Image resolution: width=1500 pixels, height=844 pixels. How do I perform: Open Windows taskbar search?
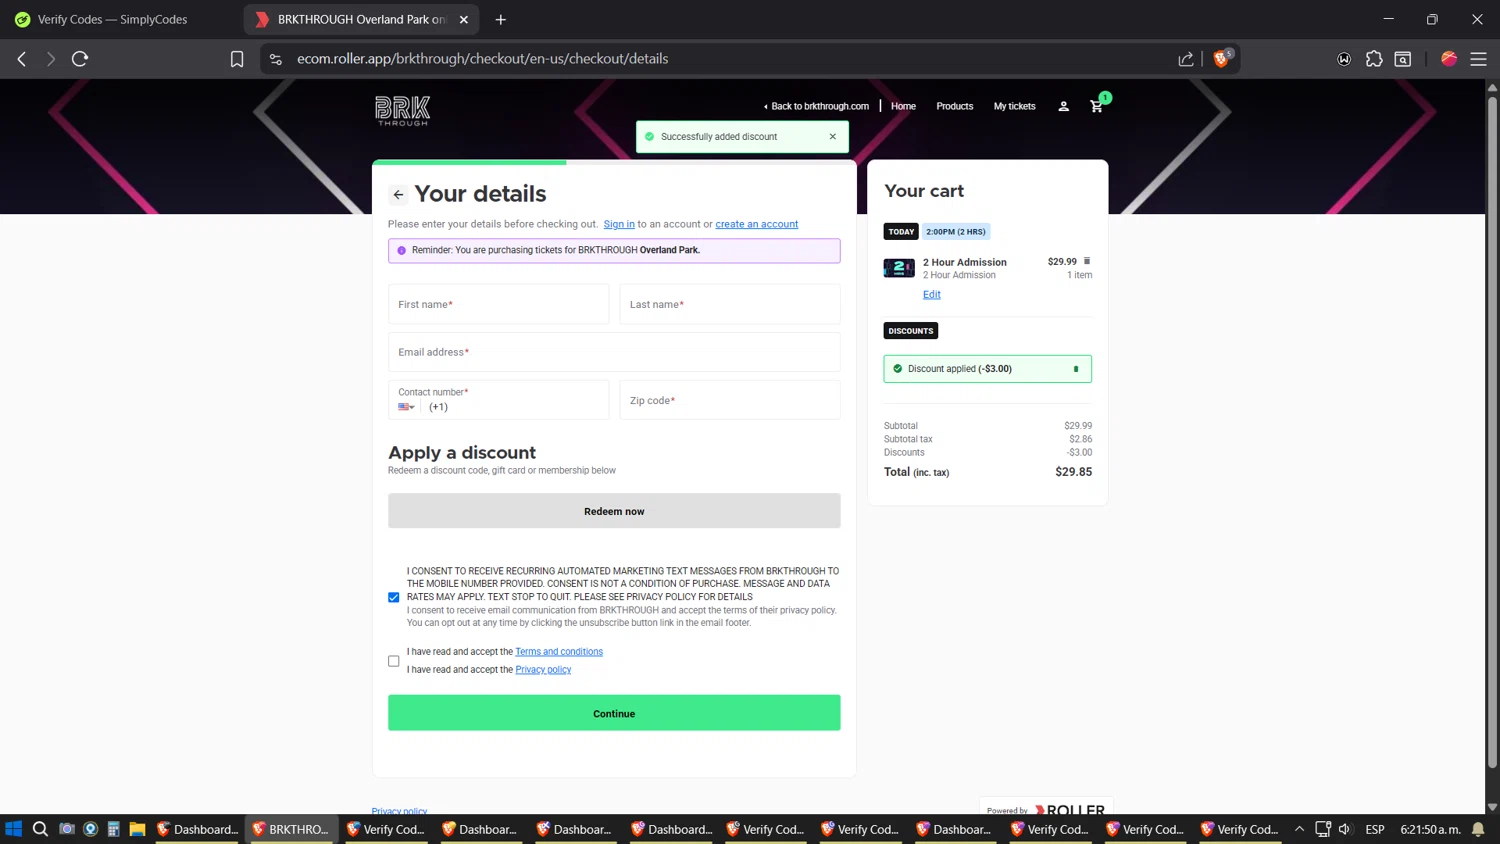[40, 829]
